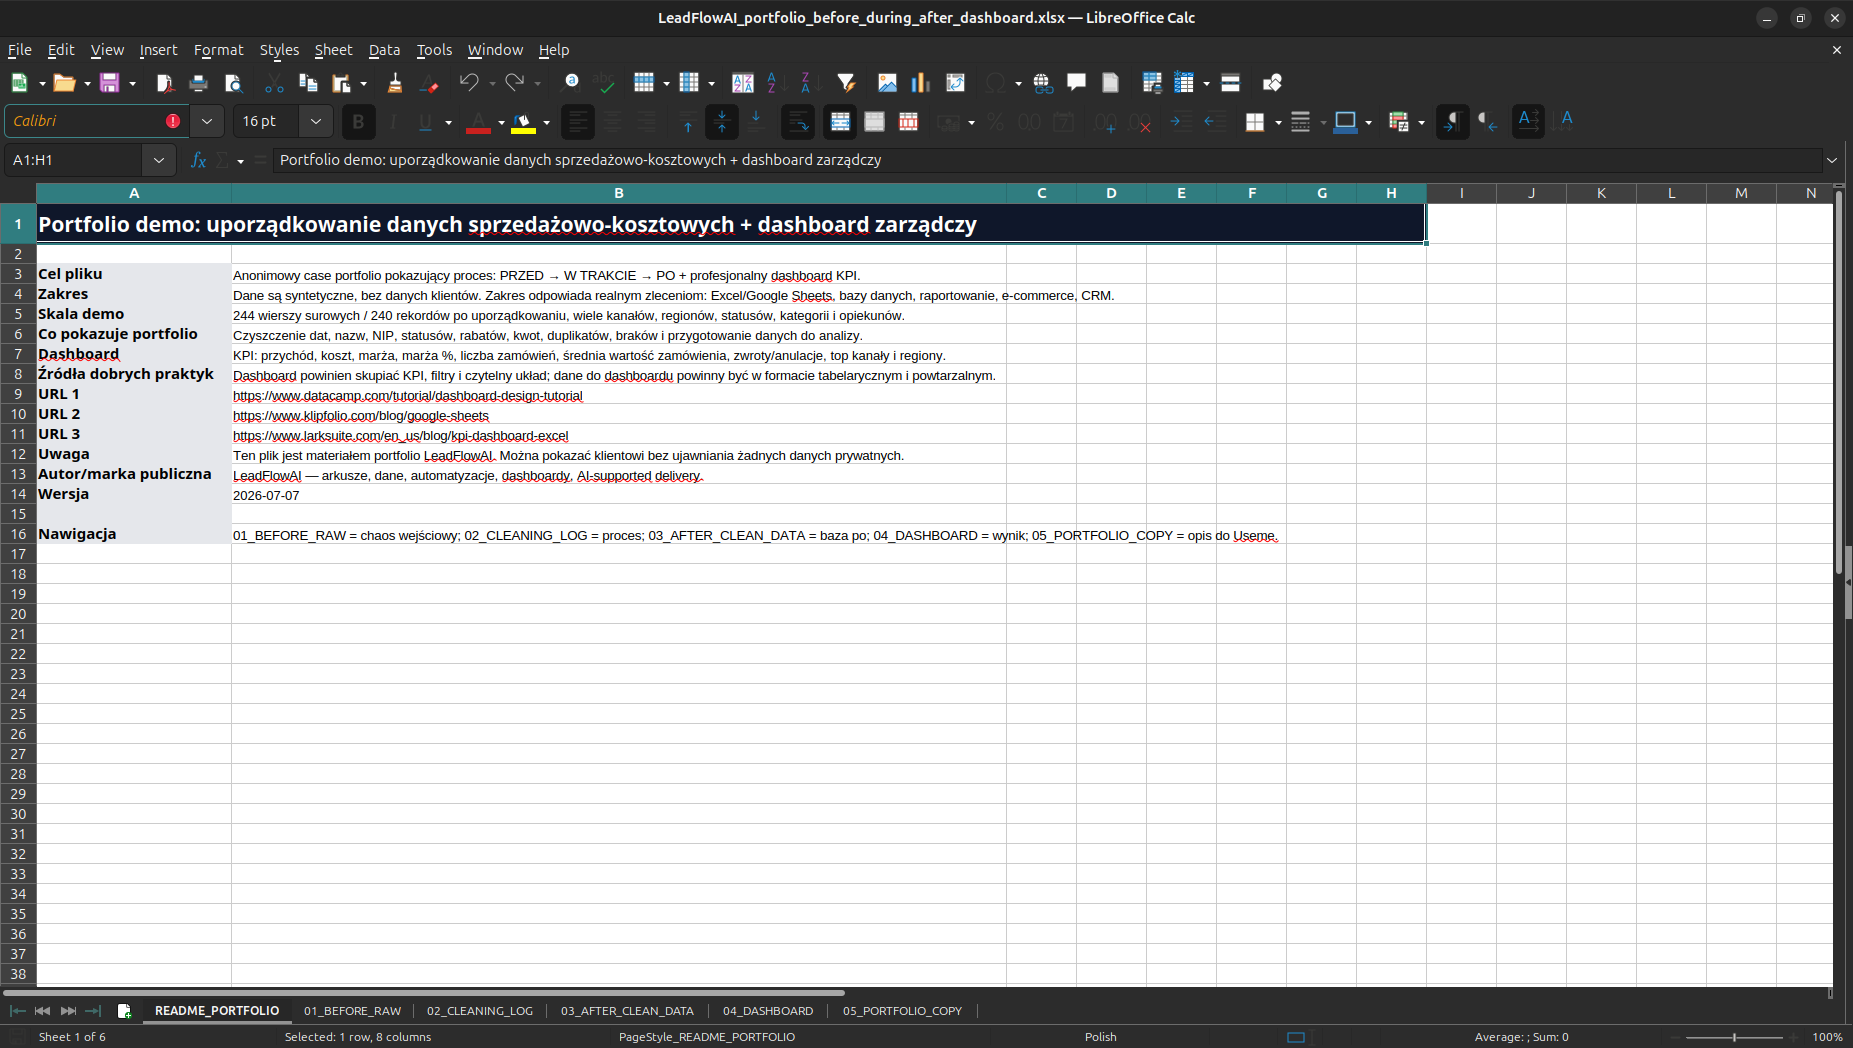Click the Clone Formatting paintbrush icon
This screenshot has width=1853, height=1048.
point(395,83)
